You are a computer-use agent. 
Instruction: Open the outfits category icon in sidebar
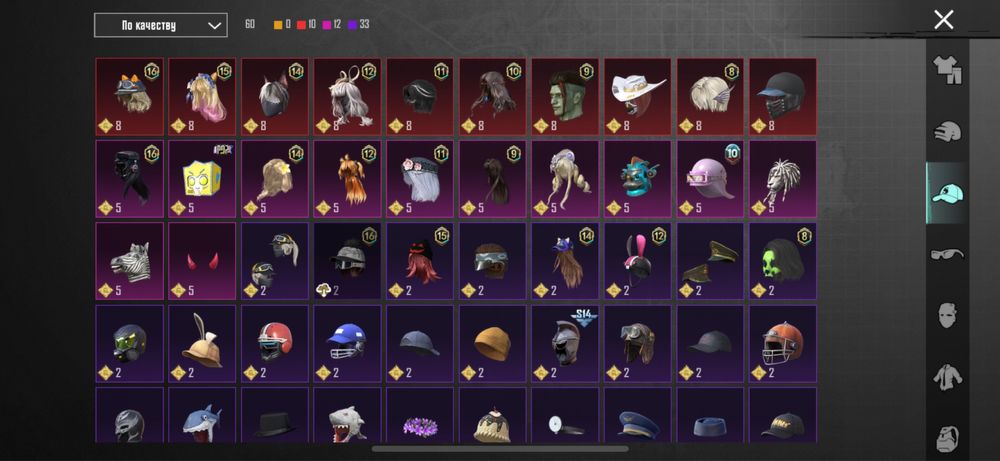(x=947, y=71)
